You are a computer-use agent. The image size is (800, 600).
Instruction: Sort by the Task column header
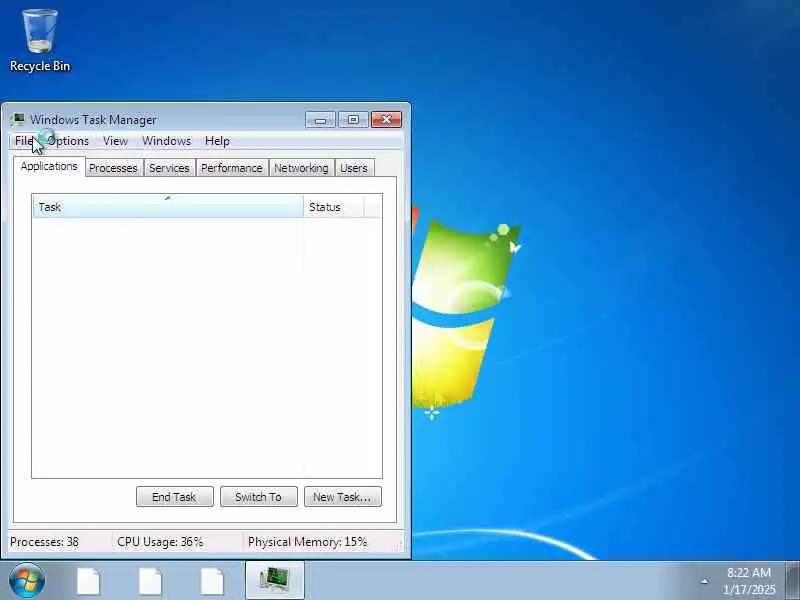(x=168, y=207)
